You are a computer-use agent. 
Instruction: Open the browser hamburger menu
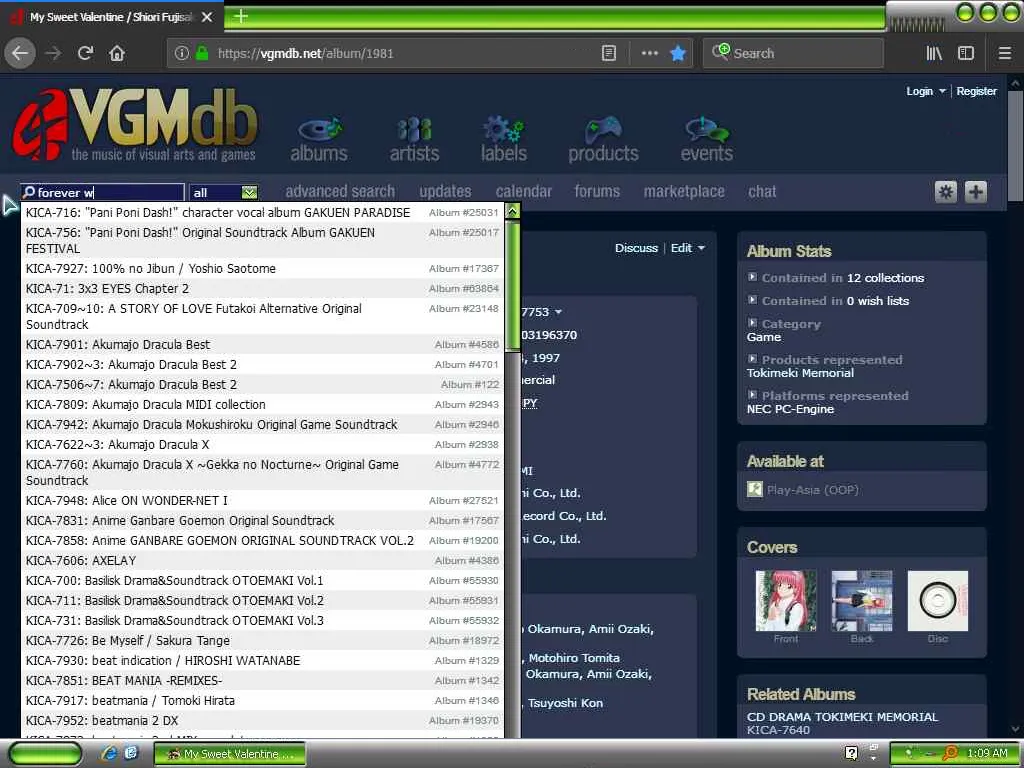[x=1005, y=54]
